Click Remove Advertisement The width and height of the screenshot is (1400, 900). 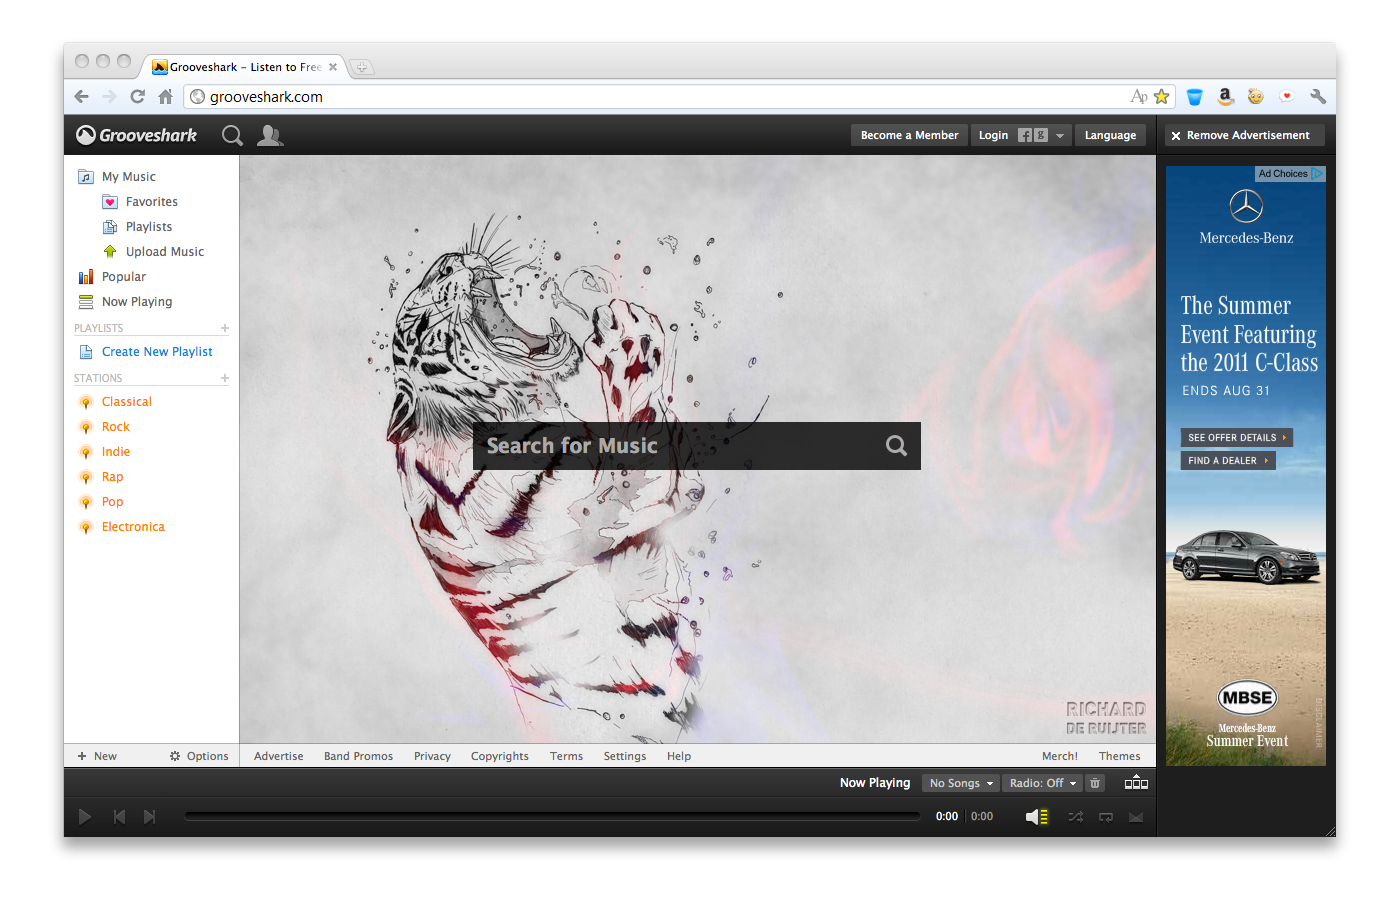(1245, 135)
